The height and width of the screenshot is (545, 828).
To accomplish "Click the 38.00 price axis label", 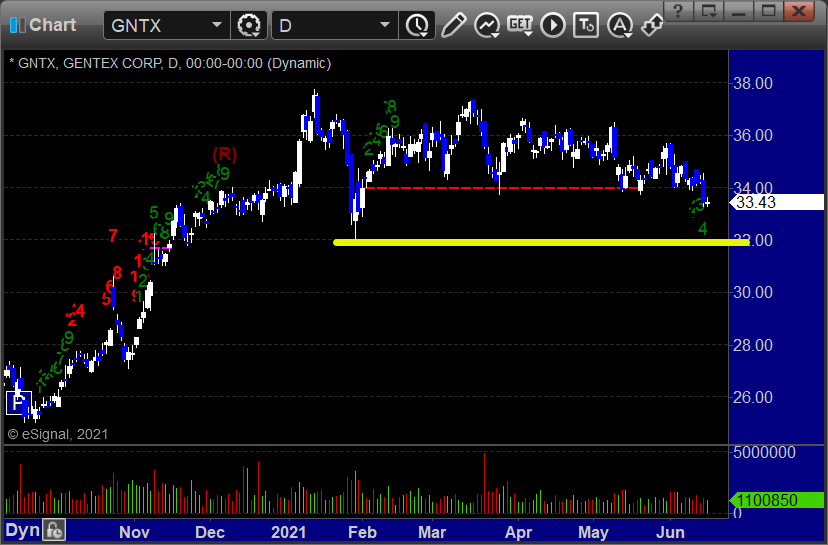I will point(753,83).
